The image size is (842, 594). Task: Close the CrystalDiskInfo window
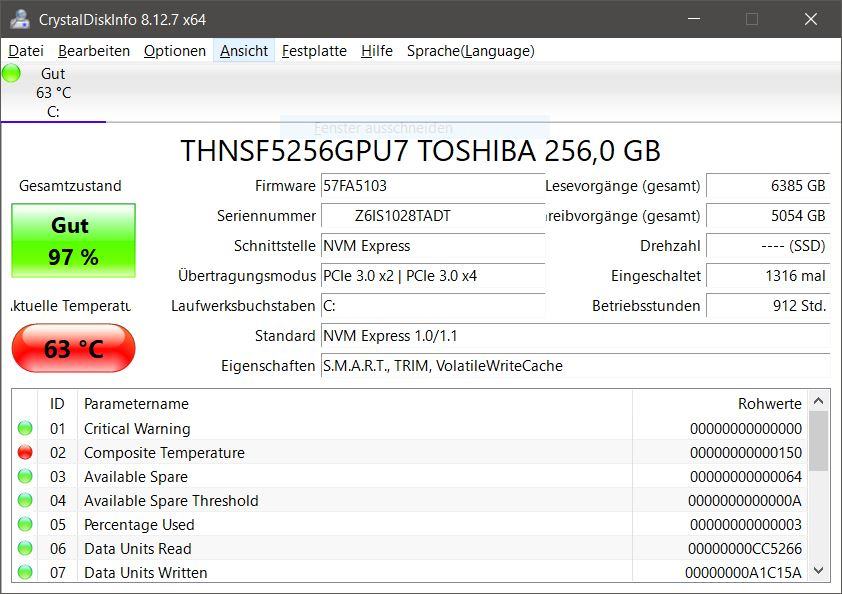[811, 19]
